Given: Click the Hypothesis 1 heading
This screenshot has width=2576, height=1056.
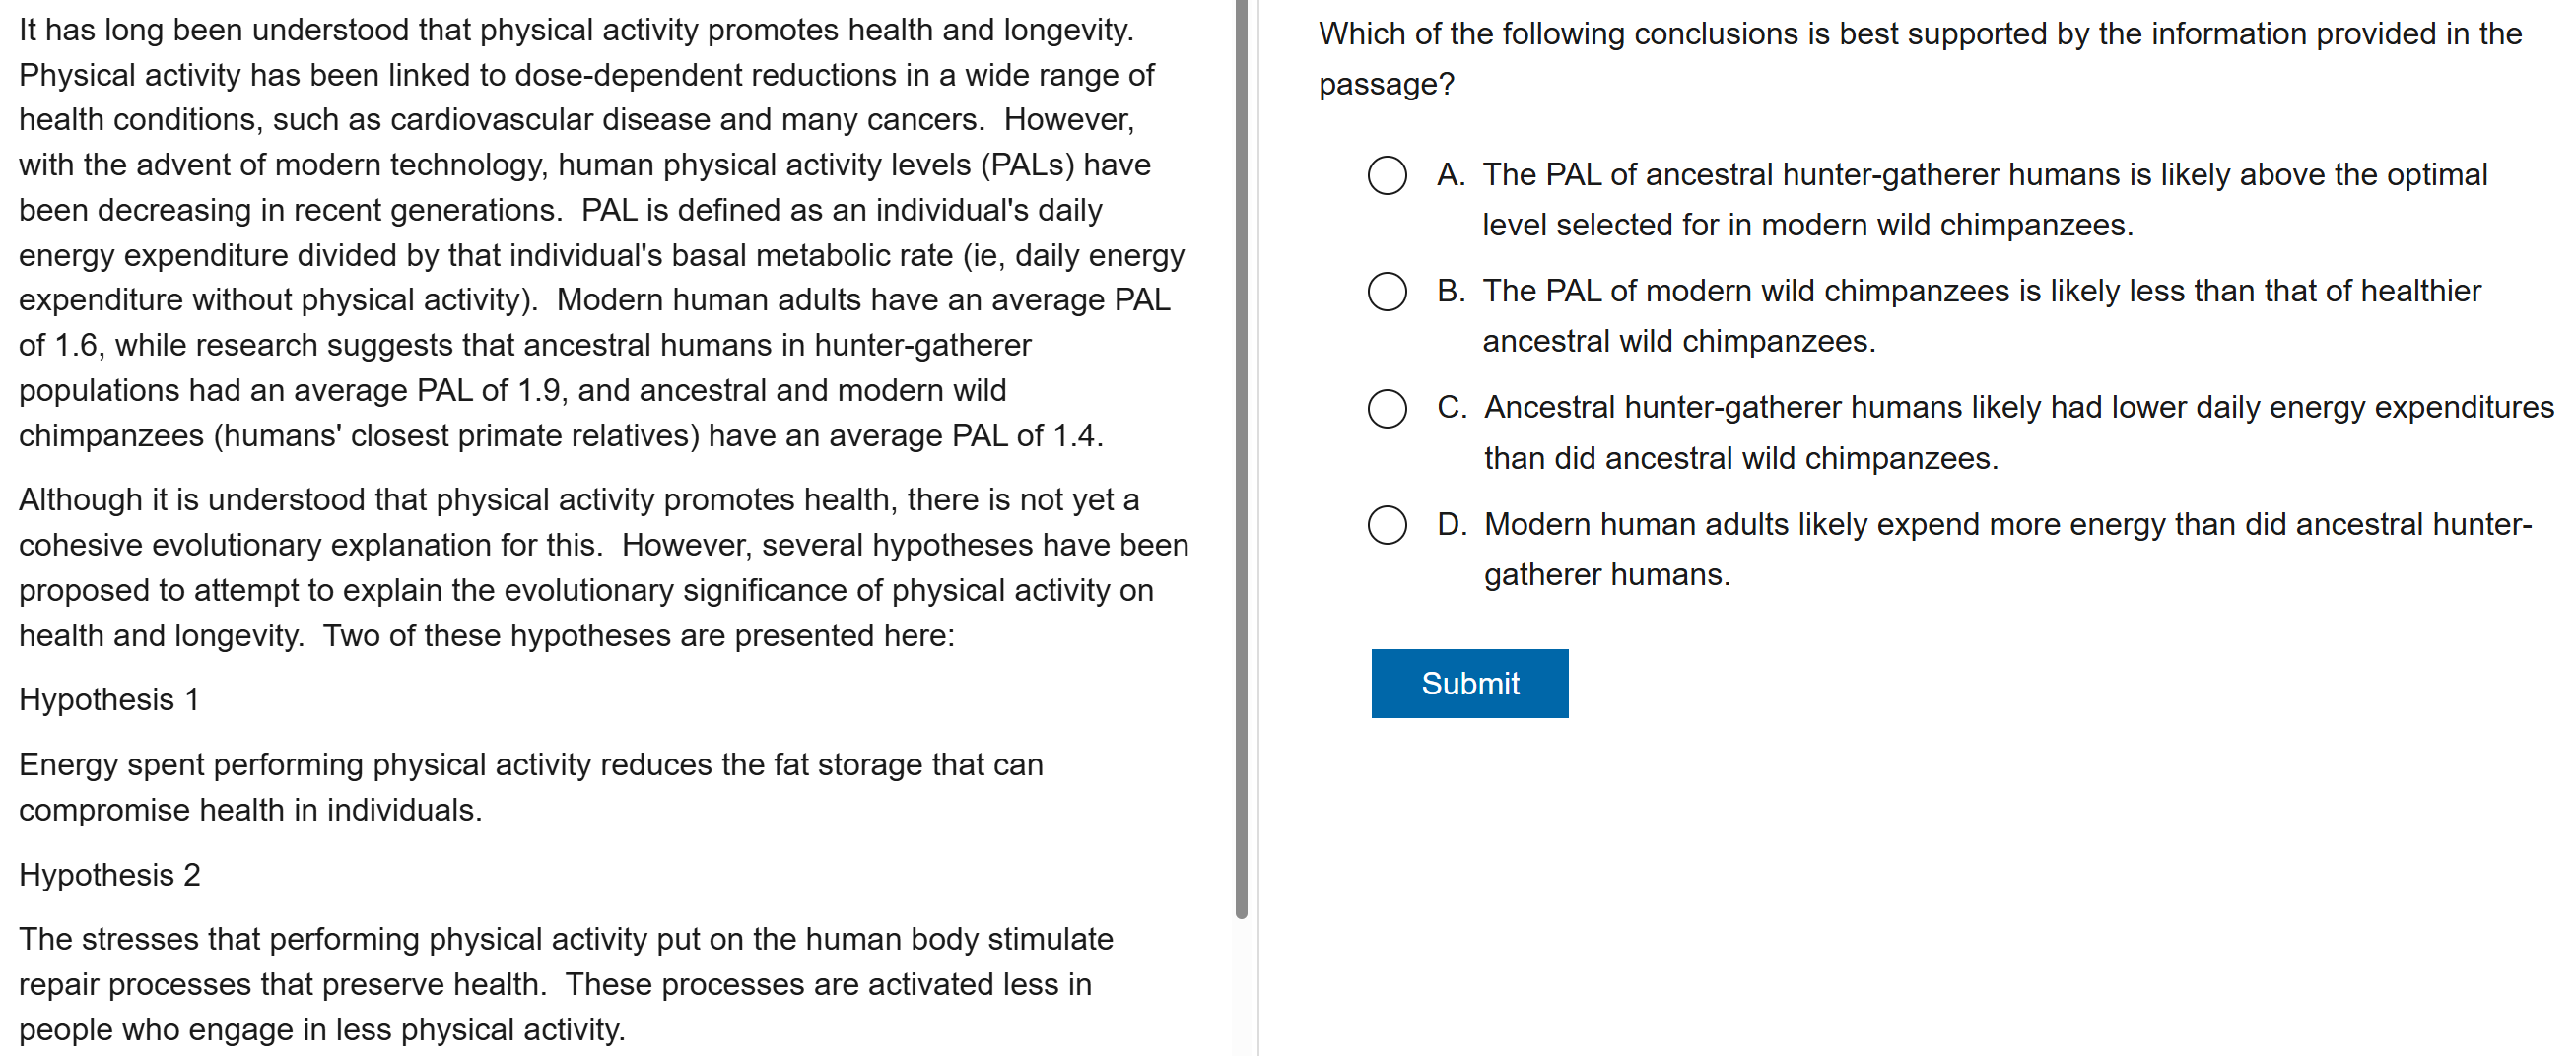Looking at the screenshot, I should click(109, 700).
